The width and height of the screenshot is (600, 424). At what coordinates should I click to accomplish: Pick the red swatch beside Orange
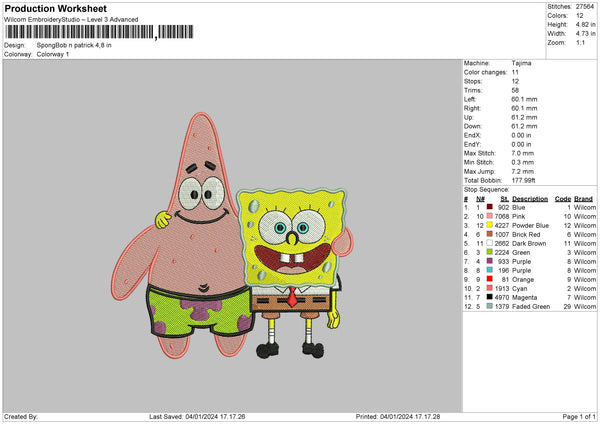coord(489,279)
